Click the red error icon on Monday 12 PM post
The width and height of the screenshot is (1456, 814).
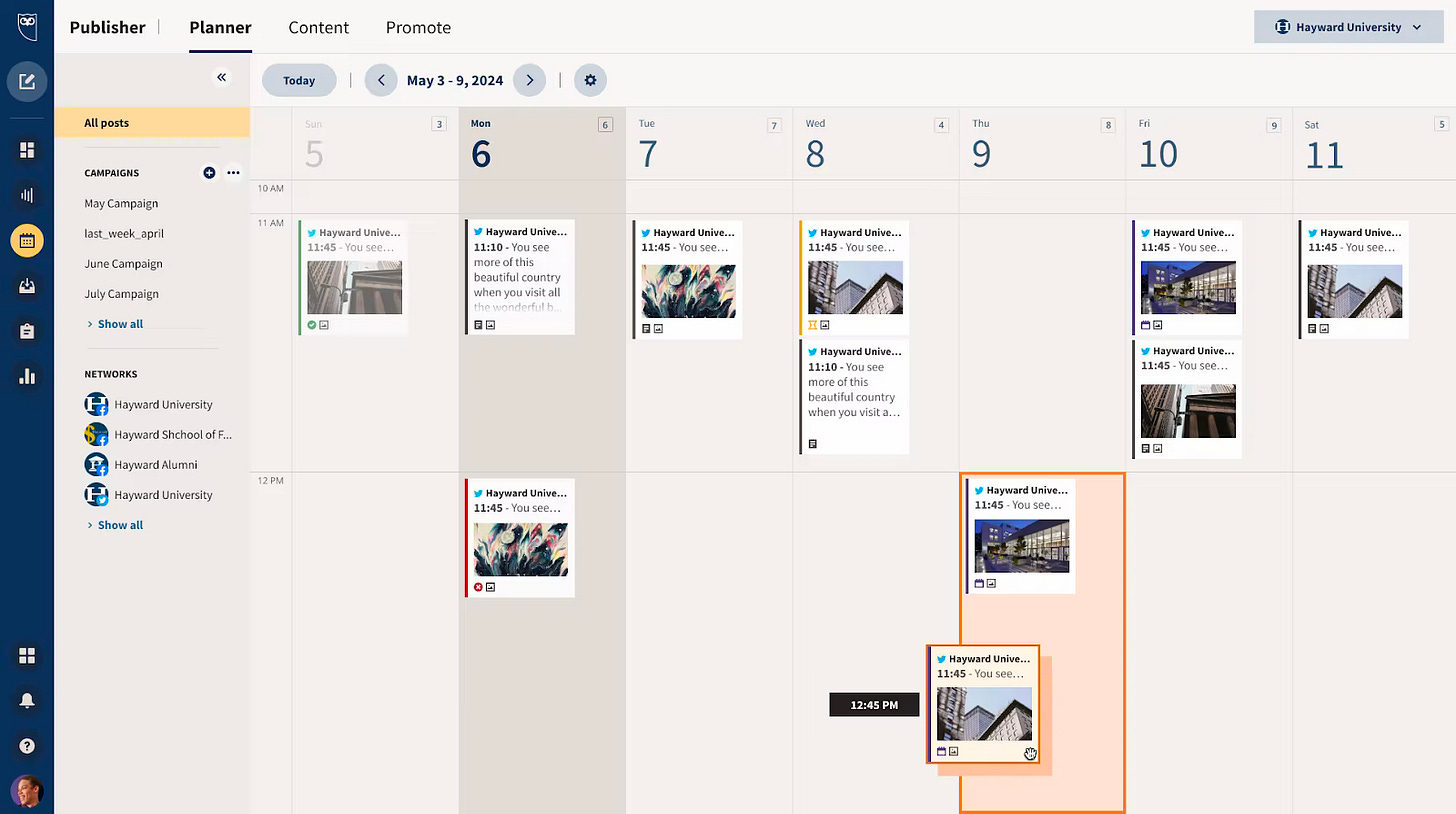(x=478, y=587)
